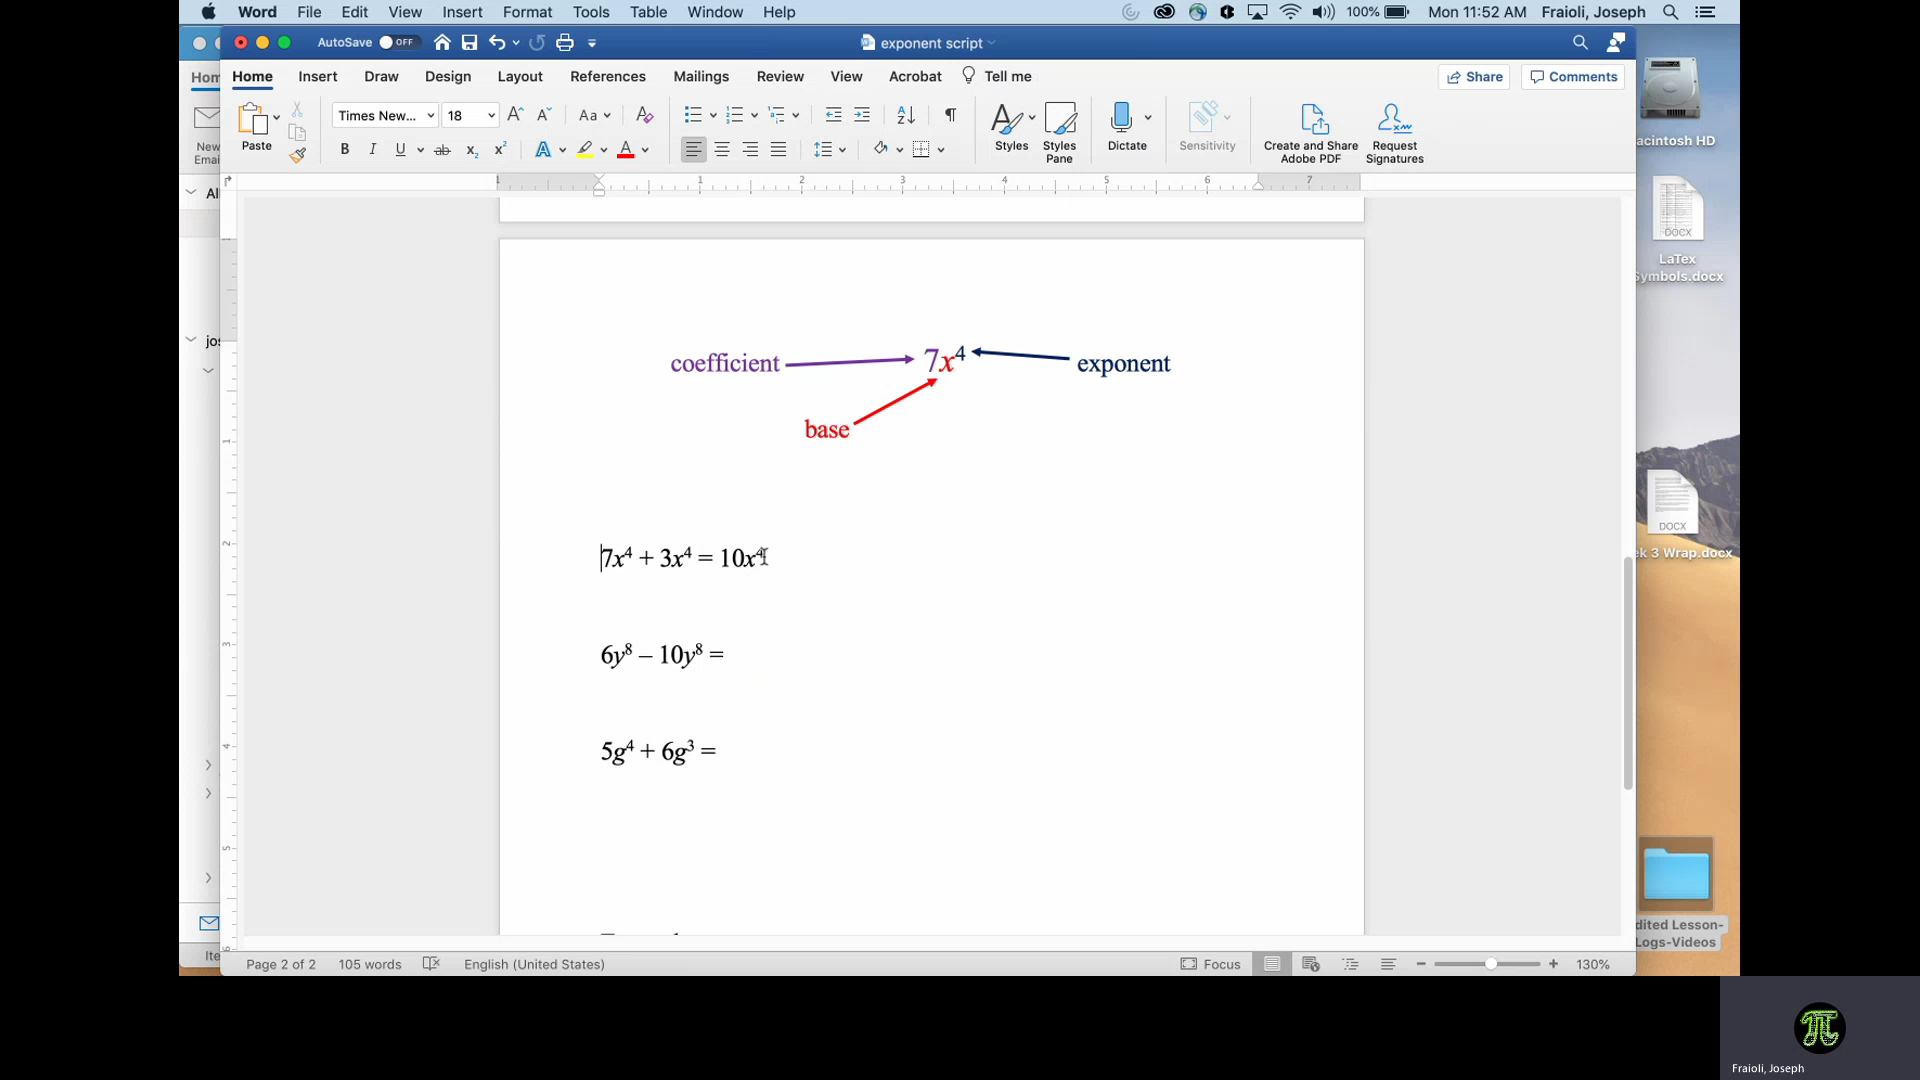Click Create and Share Adobe PDF
The image size is (1920, 1080).
coord(1311,132)
